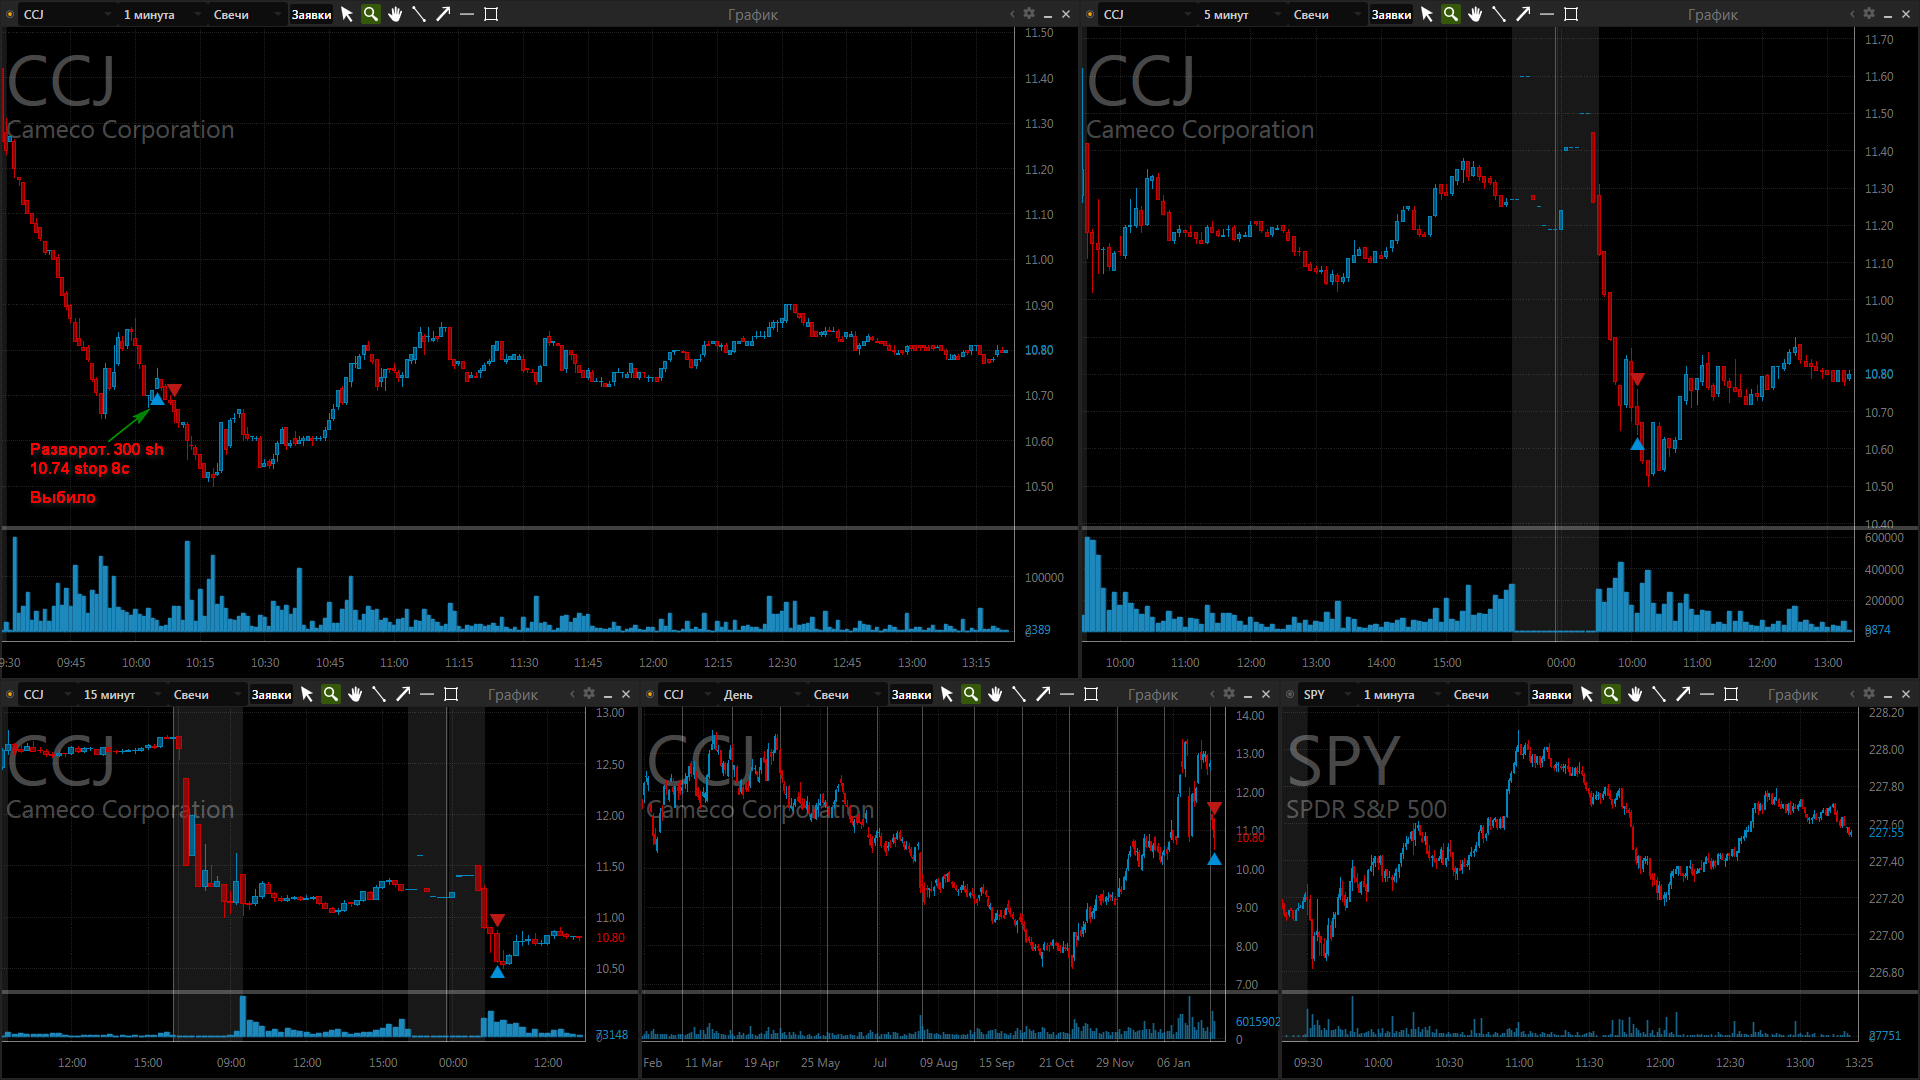Click the red 'Выбило' annotation text
The height and width of the screenshot is (1080, 1920).
click(x=63, y=497)
